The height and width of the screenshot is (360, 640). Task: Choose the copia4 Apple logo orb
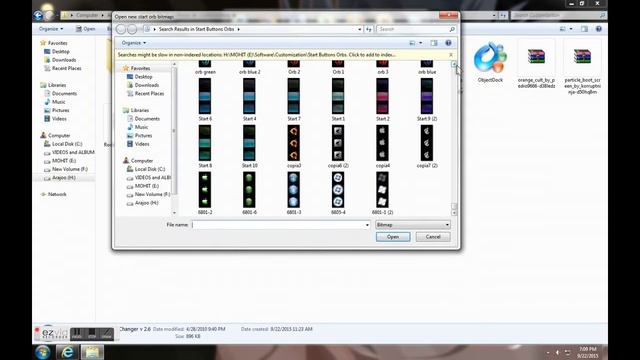[x=382, y=143]
